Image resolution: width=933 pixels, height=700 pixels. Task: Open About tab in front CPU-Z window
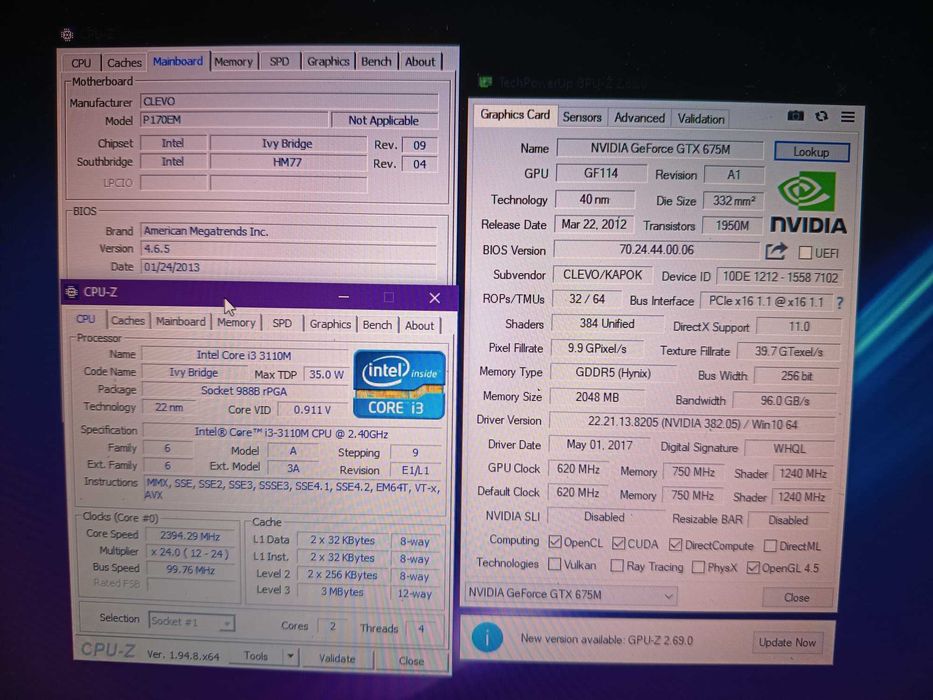pyautogui.click(x=419, y=326)
